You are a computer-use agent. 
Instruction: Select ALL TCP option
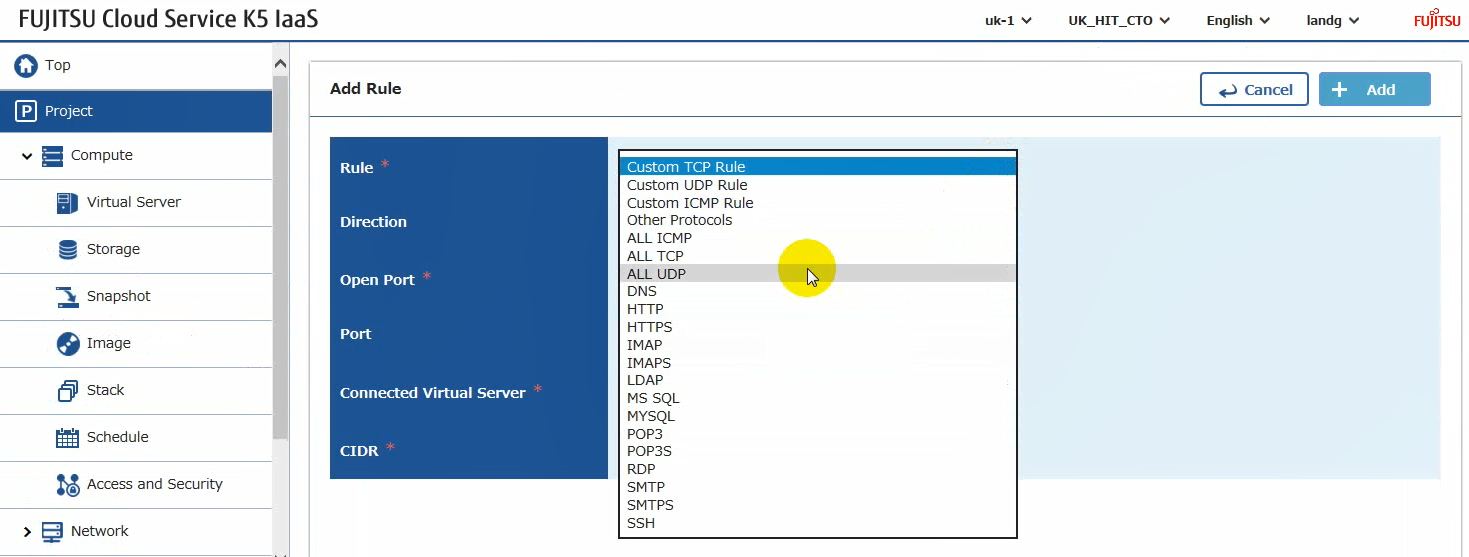[818, 256]
